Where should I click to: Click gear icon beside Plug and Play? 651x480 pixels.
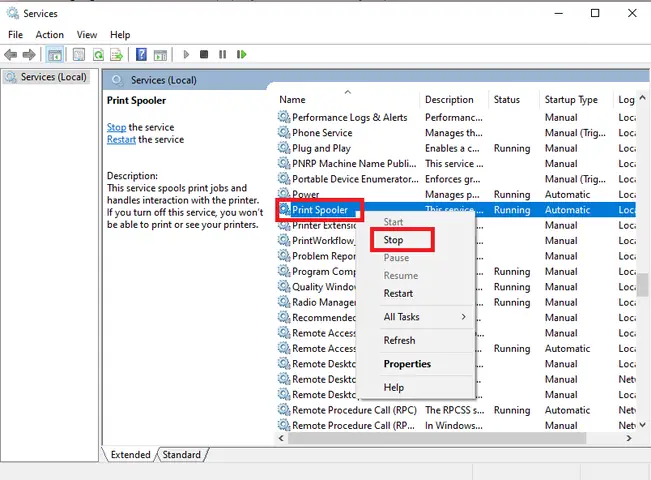[x=284, y=148]
